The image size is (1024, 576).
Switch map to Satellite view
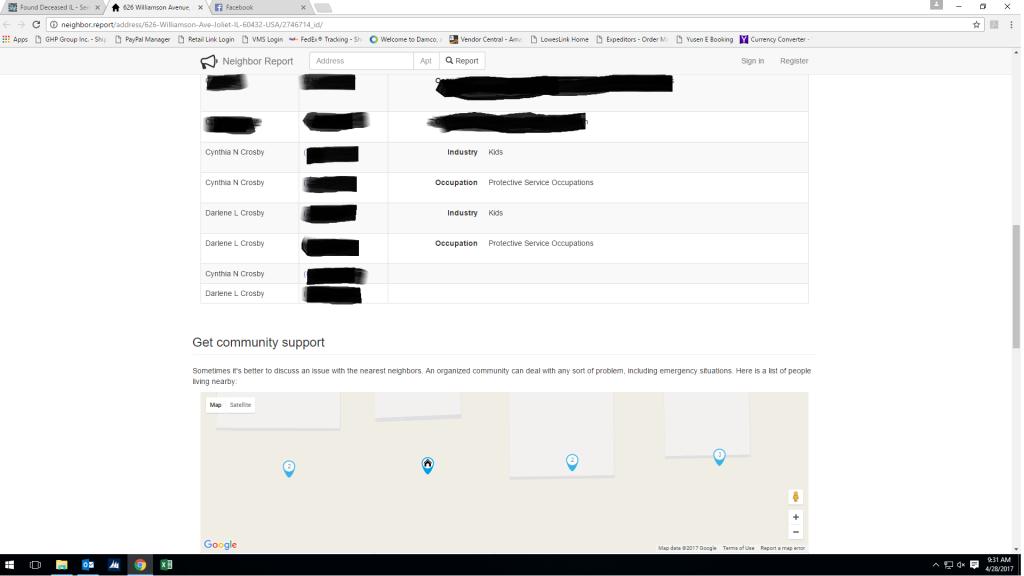[240, 405]
